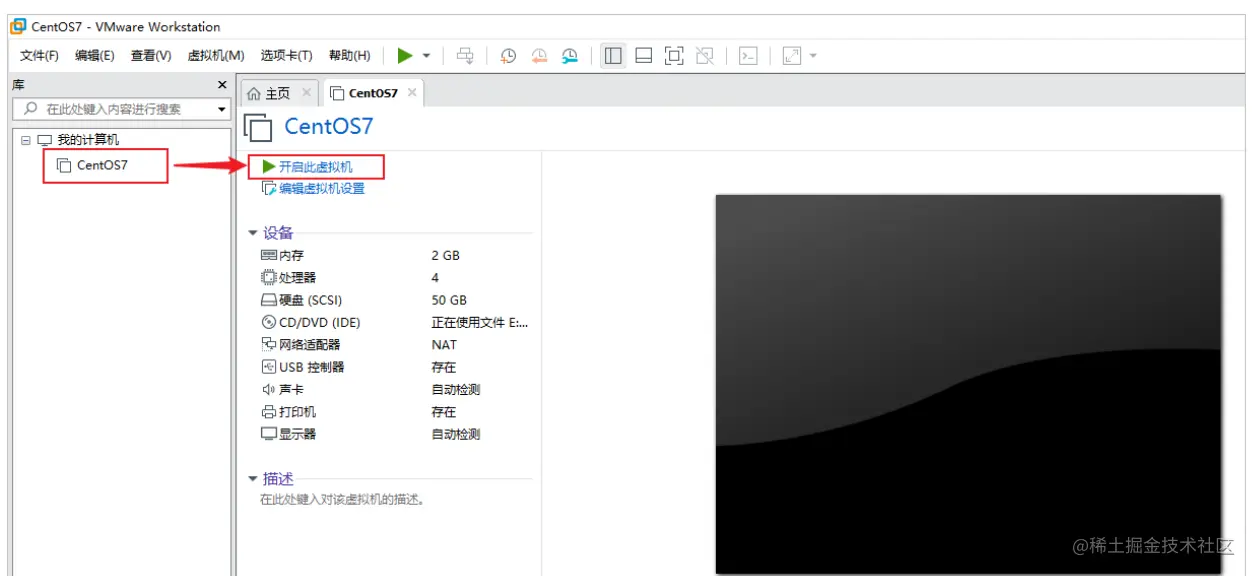Image resolution: width=1253 pixels, height=576 pixels.
Task: Click the 正在使用文件 E:... value
Action: [x=480, y=322]
